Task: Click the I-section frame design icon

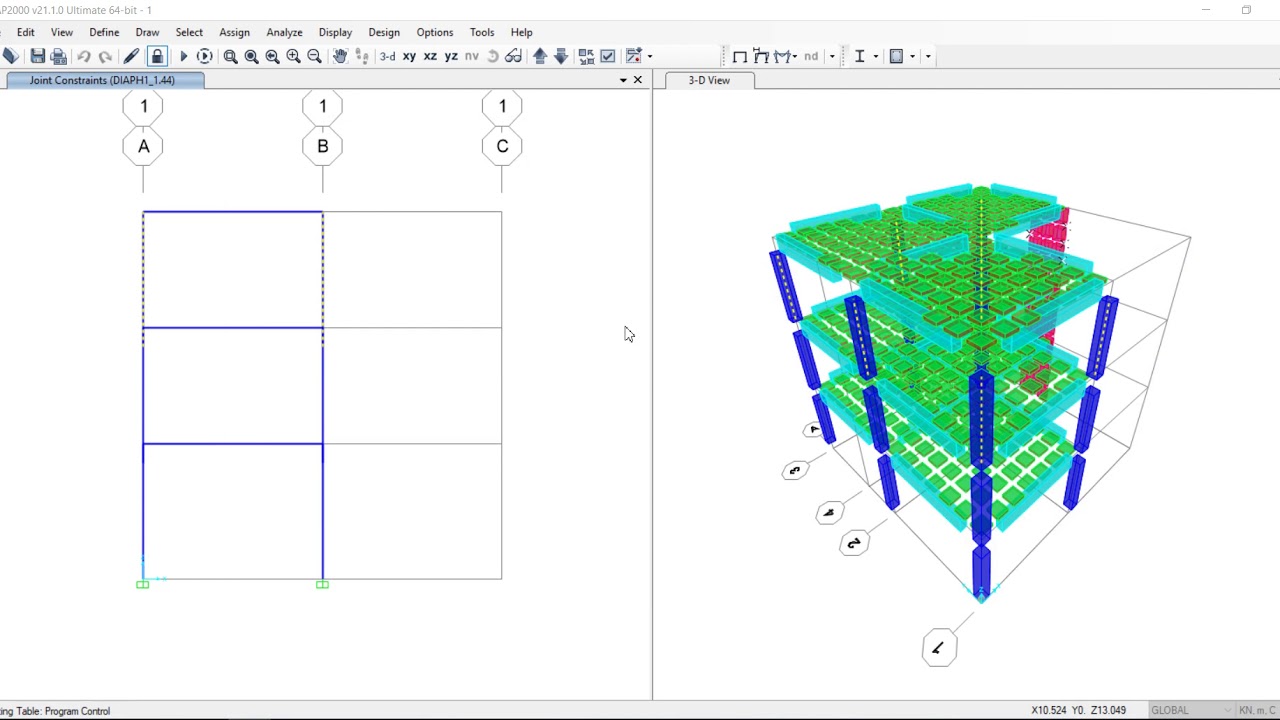Action: click(859, 56)
